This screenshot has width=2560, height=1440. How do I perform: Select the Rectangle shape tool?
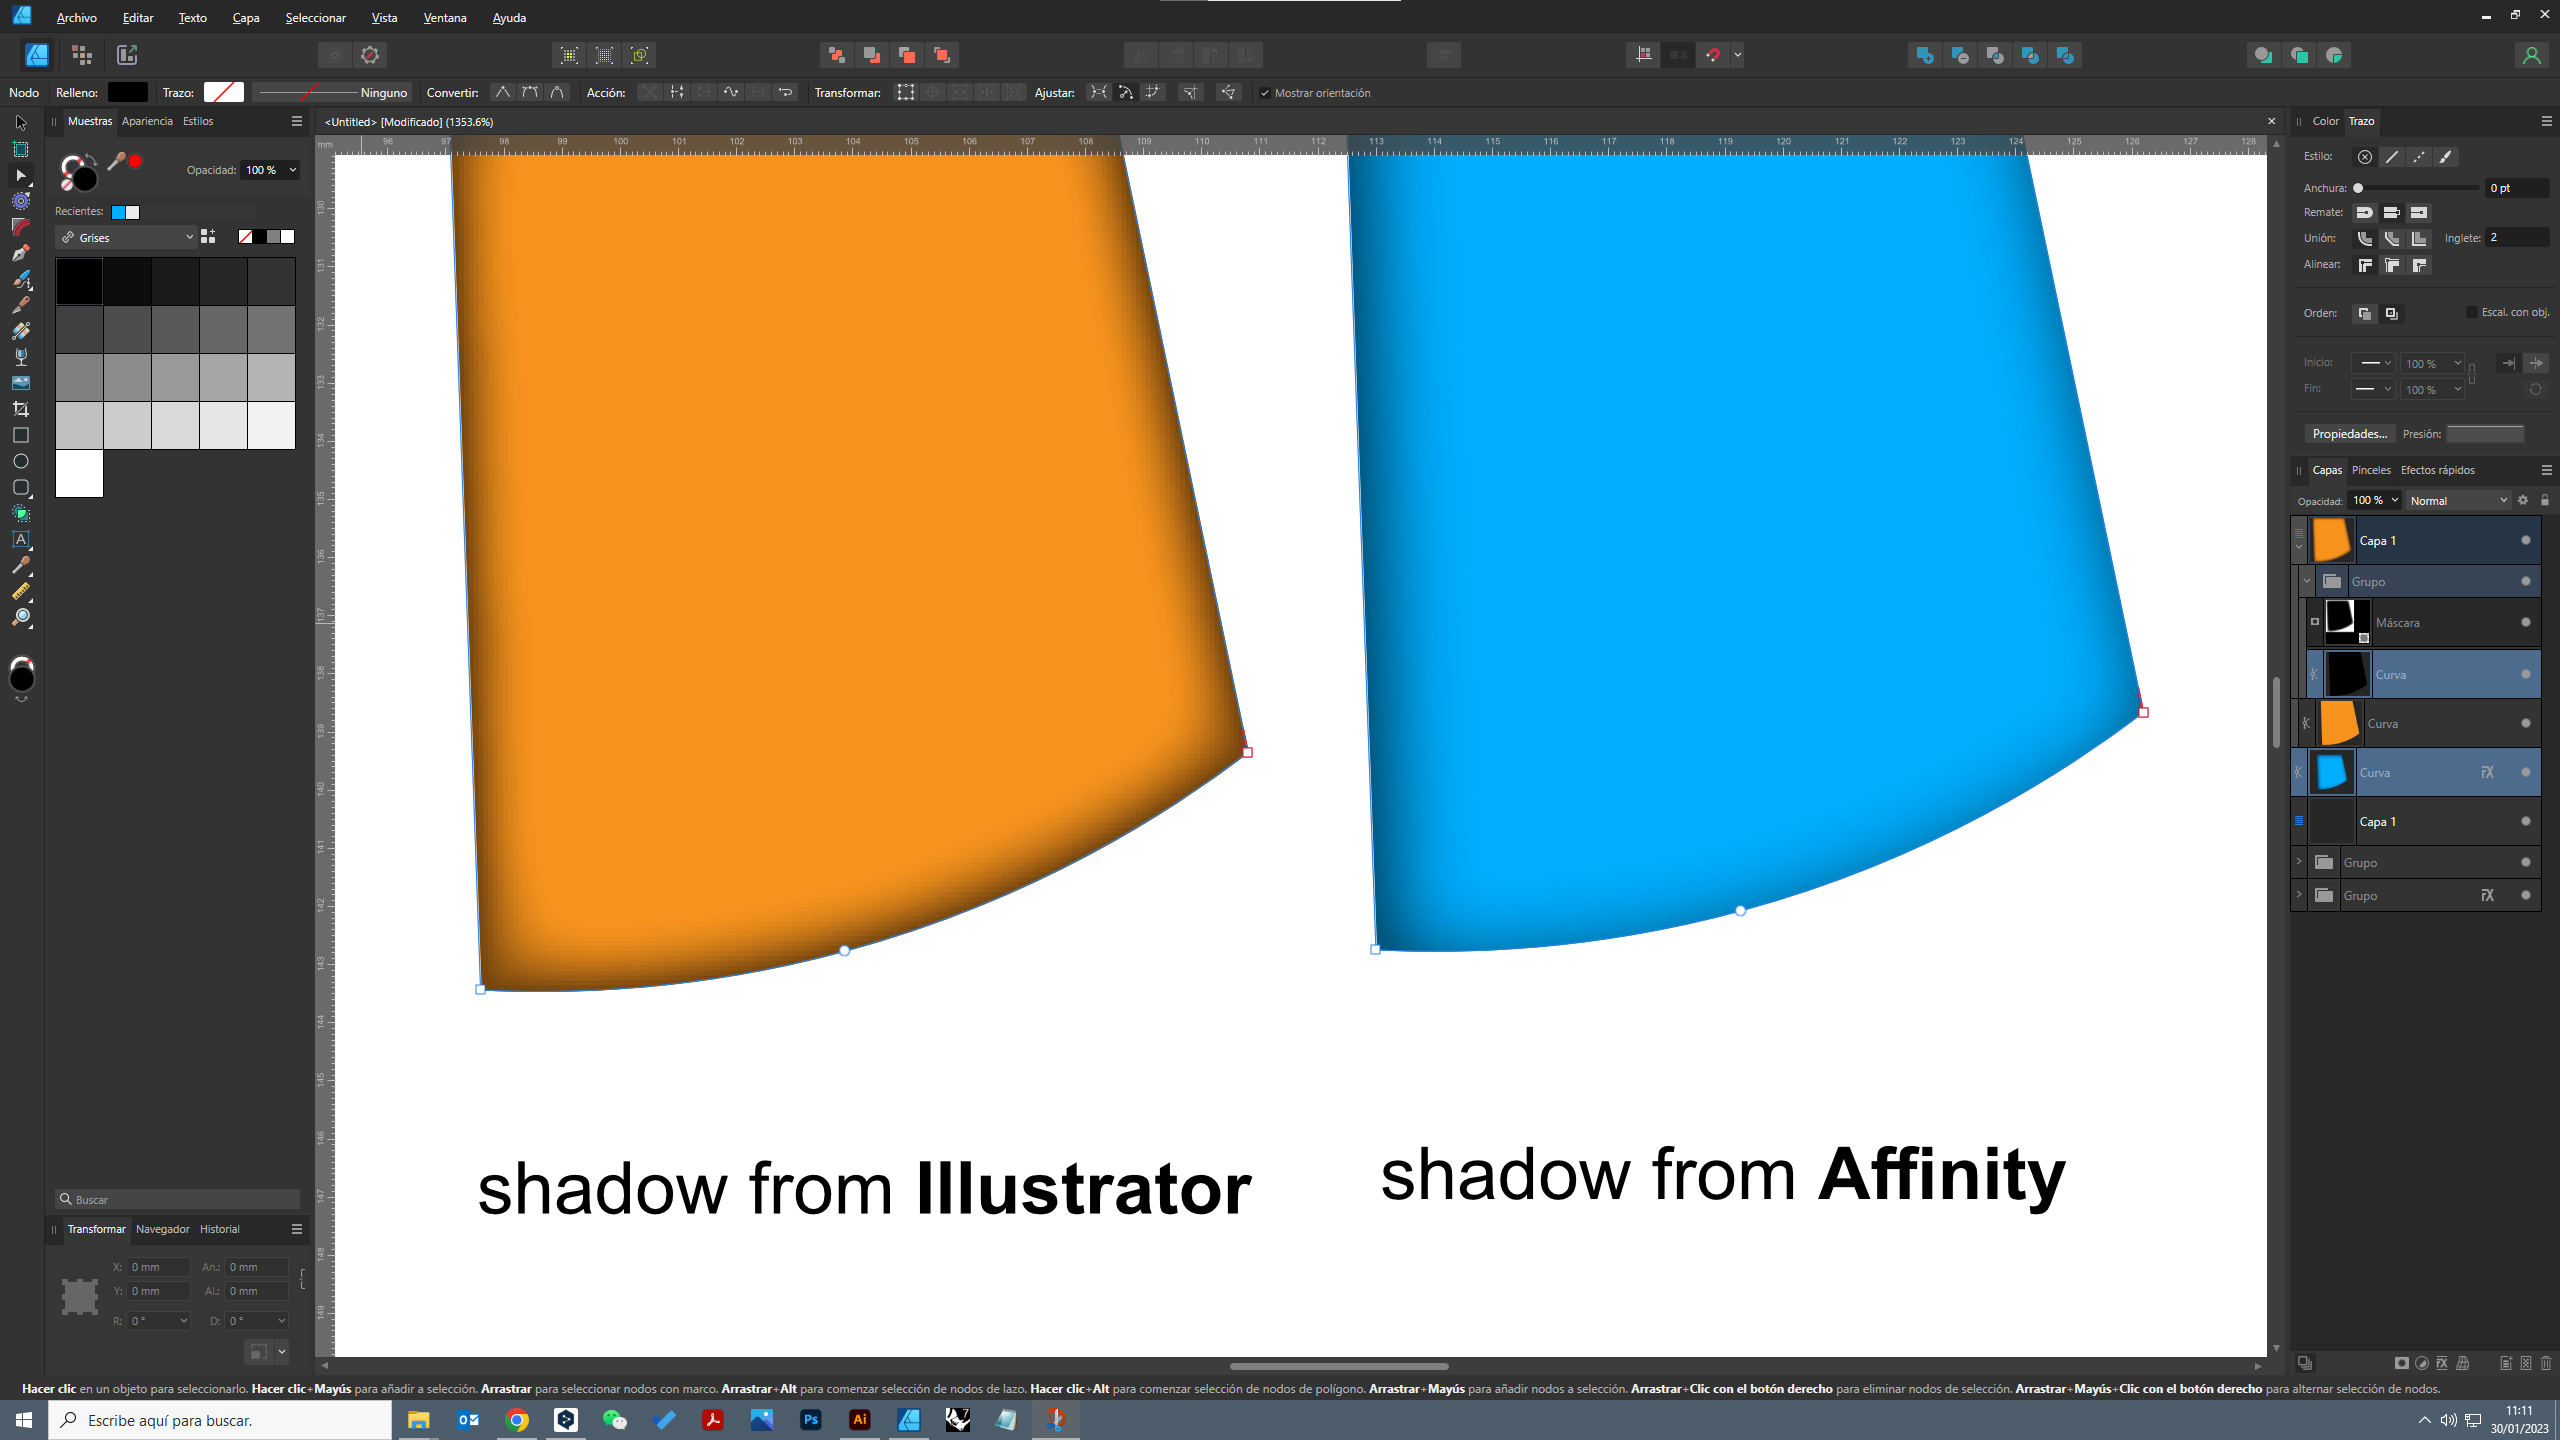(x=21, y=435)
